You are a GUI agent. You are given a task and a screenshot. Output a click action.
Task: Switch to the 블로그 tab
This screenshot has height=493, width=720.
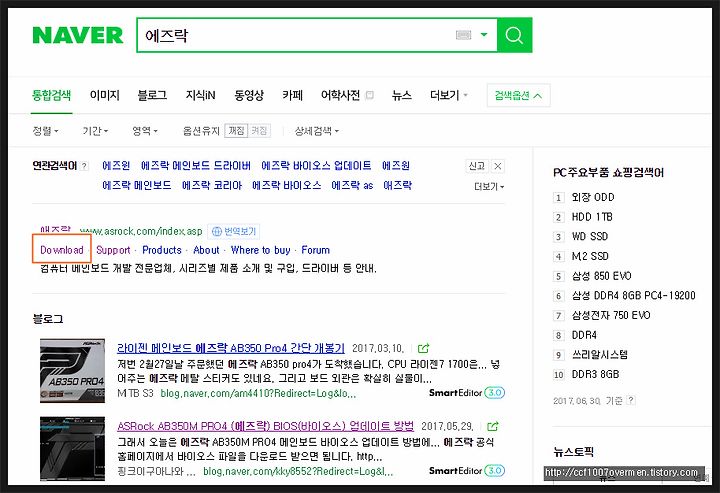click(x=152, y=95)
